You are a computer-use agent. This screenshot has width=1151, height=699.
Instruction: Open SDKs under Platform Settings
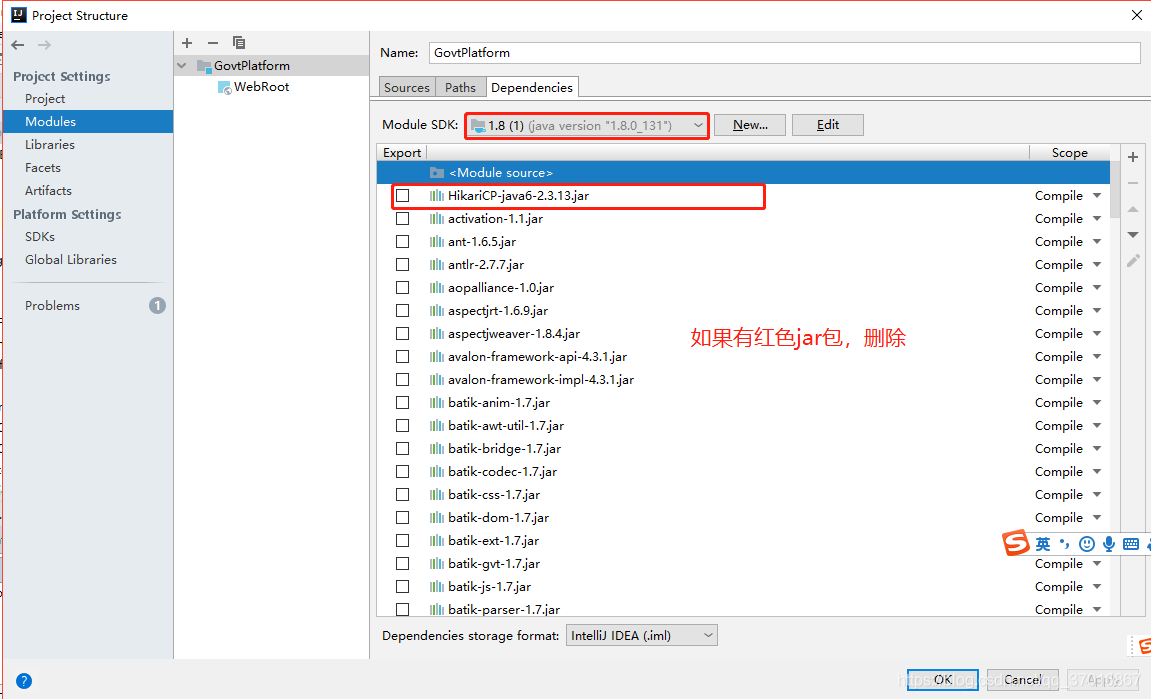coord(40,236)
